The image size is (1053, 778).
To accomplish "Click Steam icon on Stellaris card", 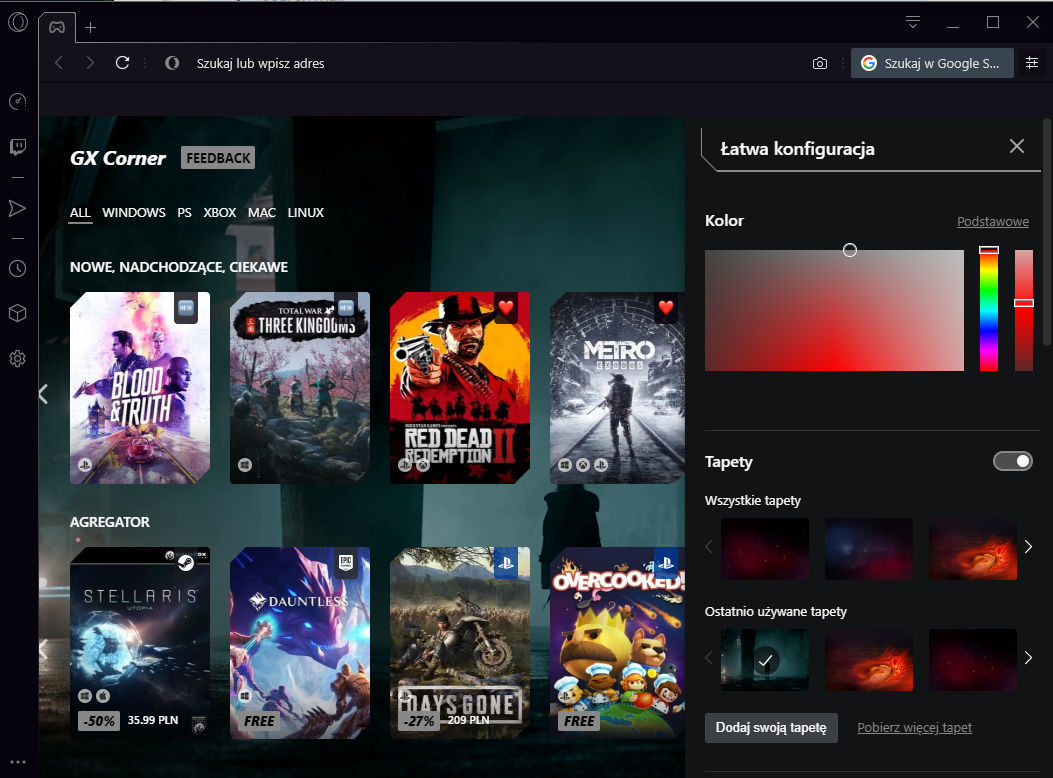I will tap(185, 563).
